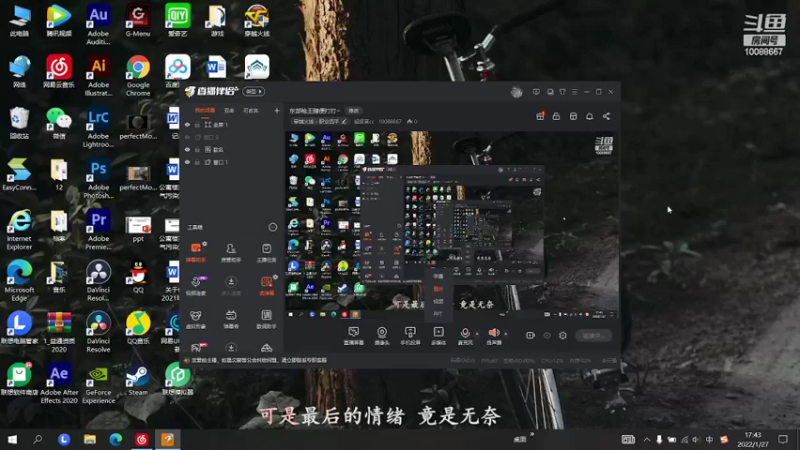Click 修改 to edit the room title
Screen dimensions: 800x450
point(354,111)
